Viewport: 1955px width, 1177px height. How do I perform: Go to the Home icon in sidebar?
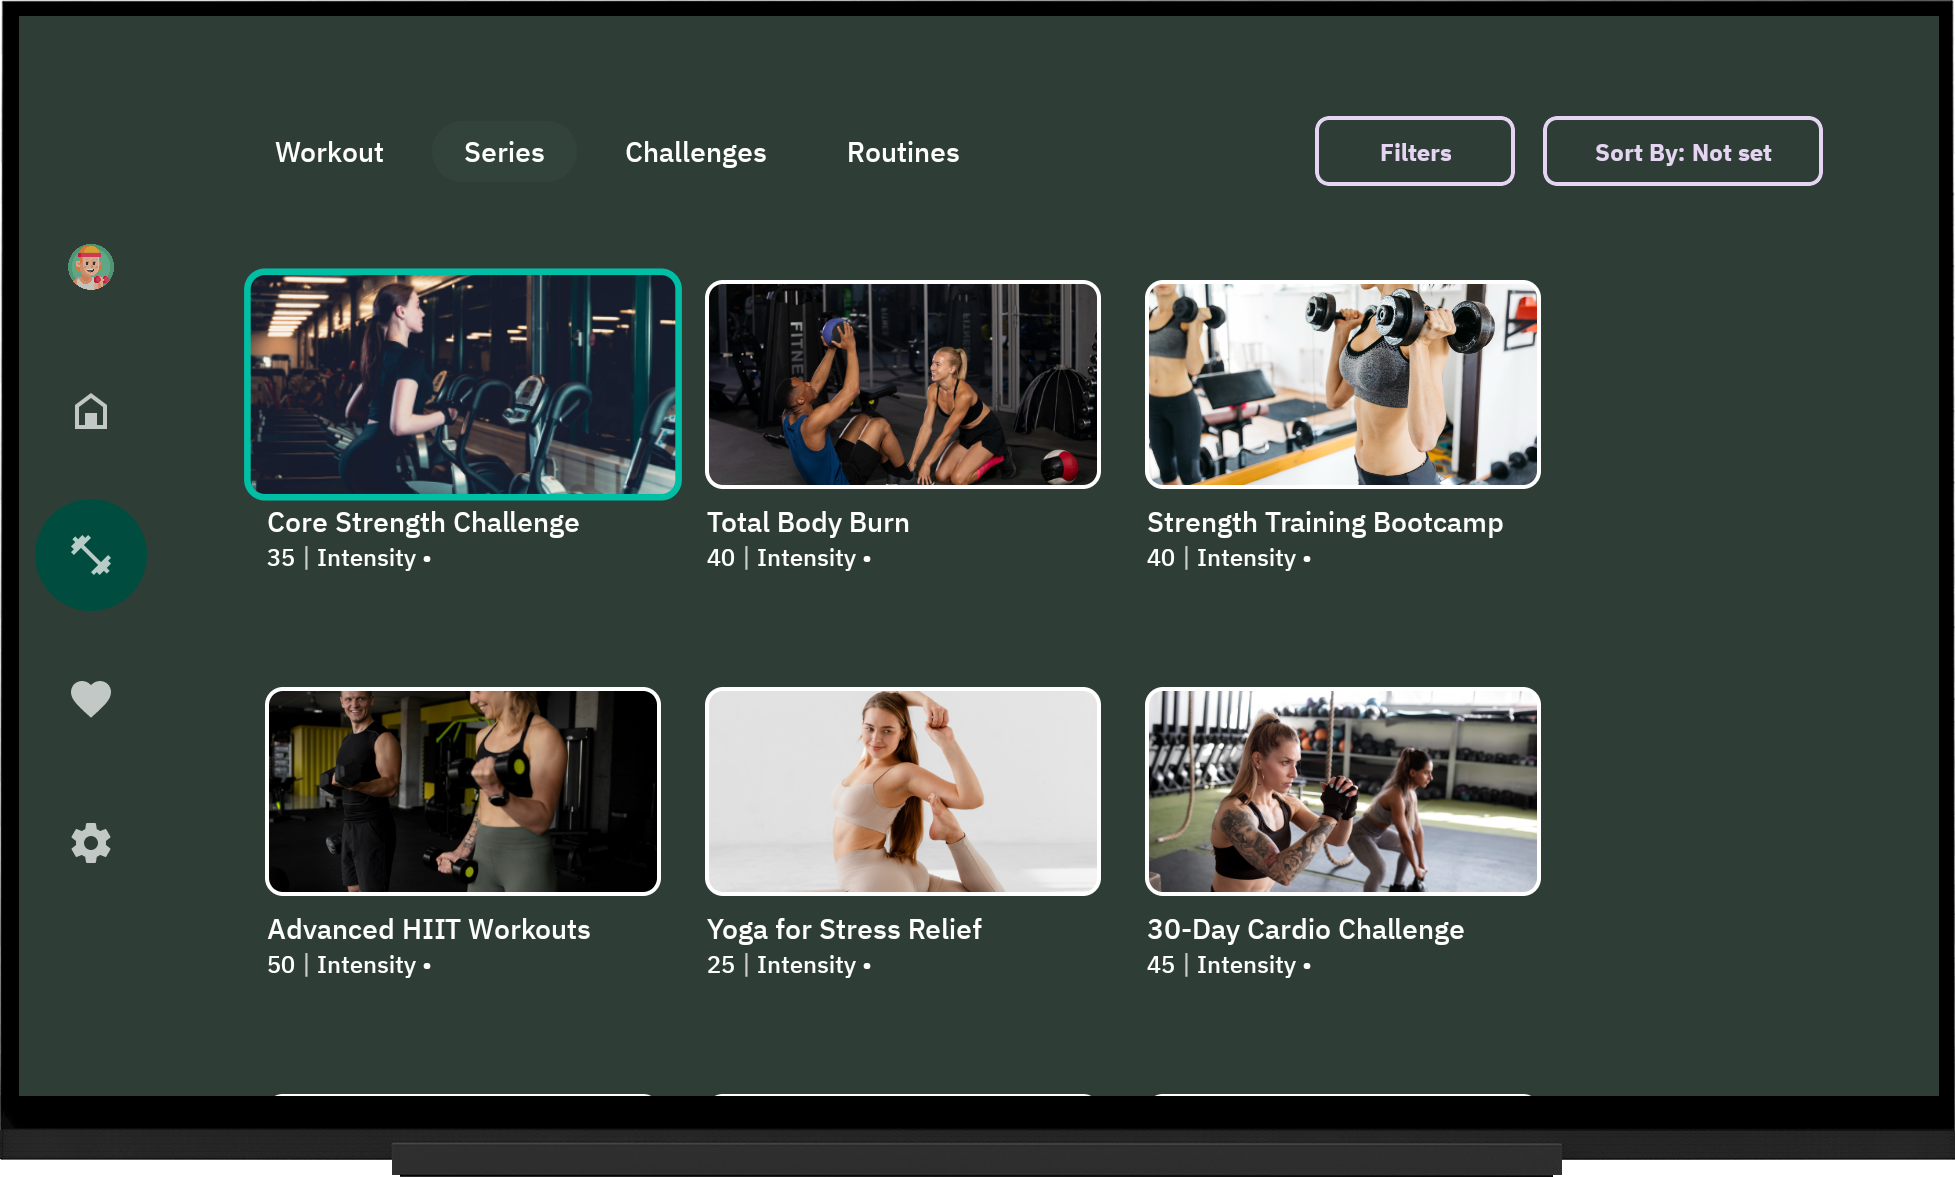91,411
